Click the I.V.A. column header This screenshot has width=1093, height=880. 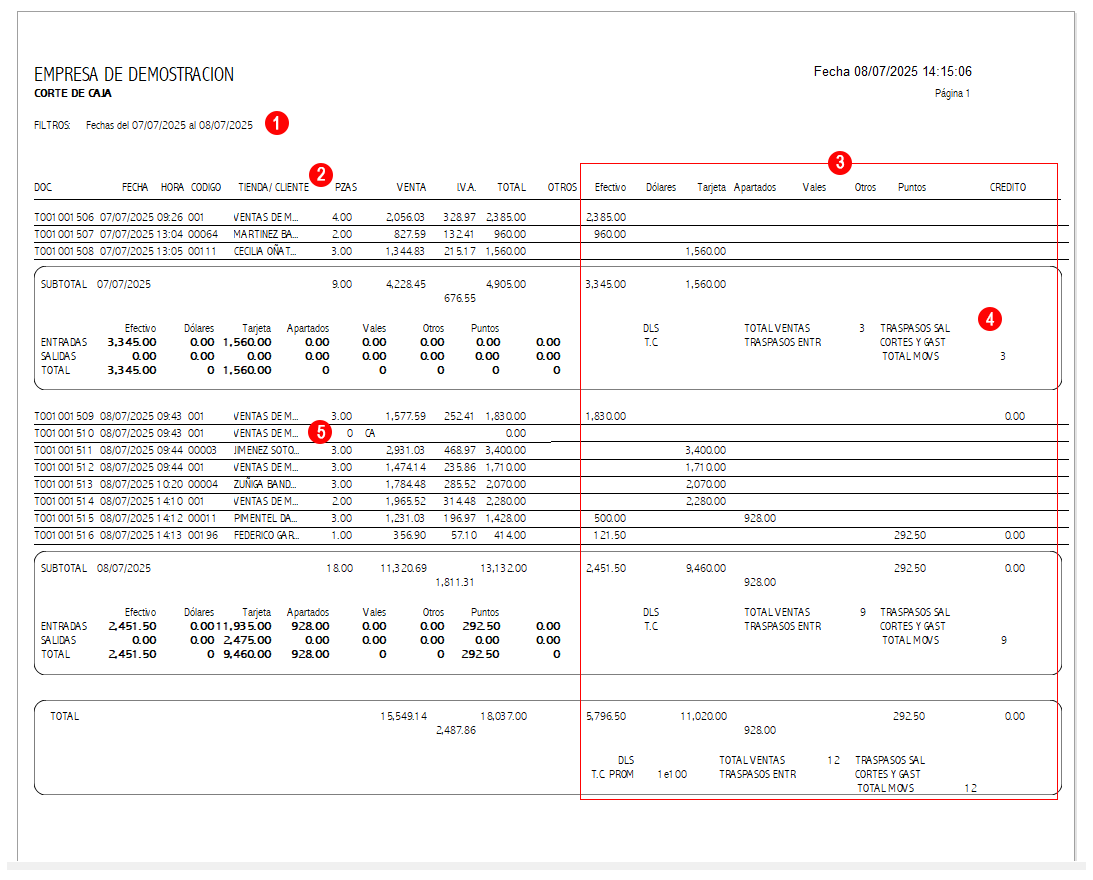click(466, 188)
